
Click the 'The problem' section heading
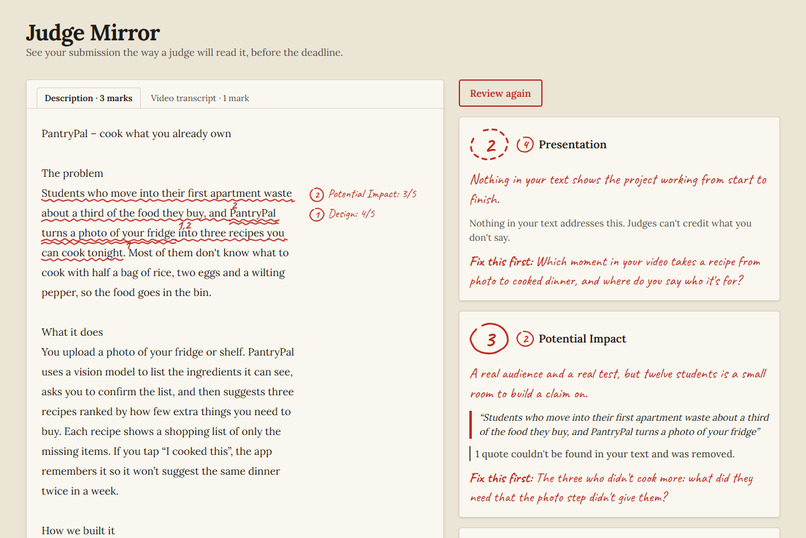pos(72,173)
